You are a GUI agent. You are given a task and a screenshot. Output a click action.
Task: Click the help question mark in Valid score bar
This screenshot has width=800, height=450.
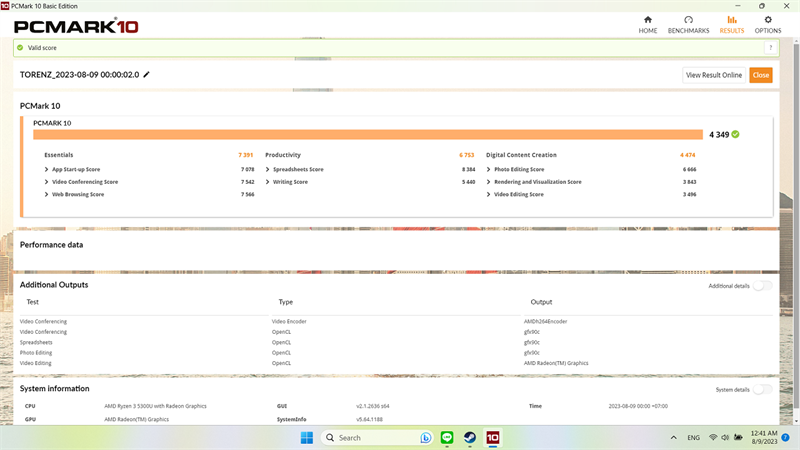tap(770, 47)
